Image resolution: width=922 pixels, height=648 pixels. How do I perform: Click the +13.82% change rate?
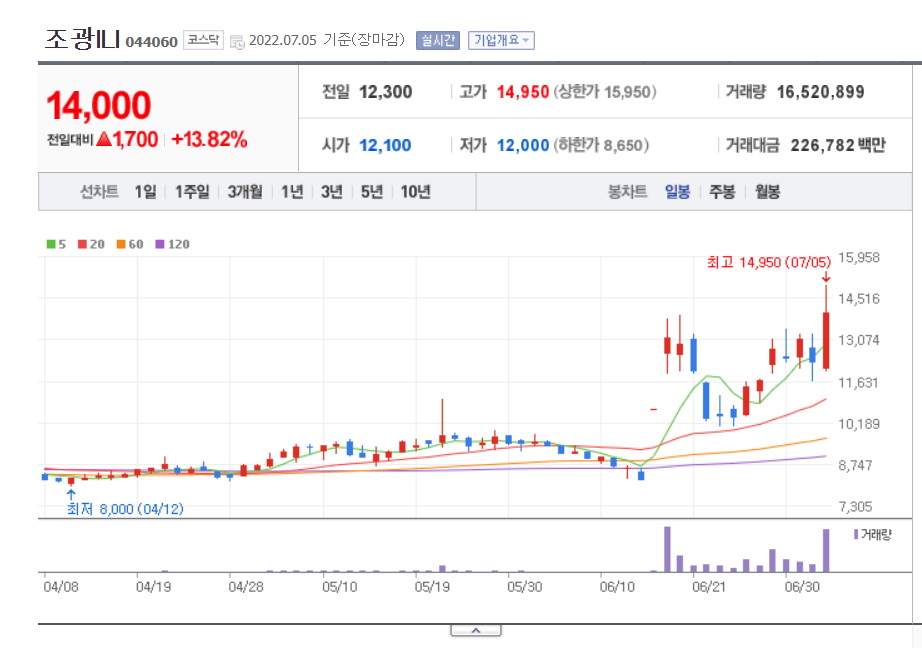point(209,139)
